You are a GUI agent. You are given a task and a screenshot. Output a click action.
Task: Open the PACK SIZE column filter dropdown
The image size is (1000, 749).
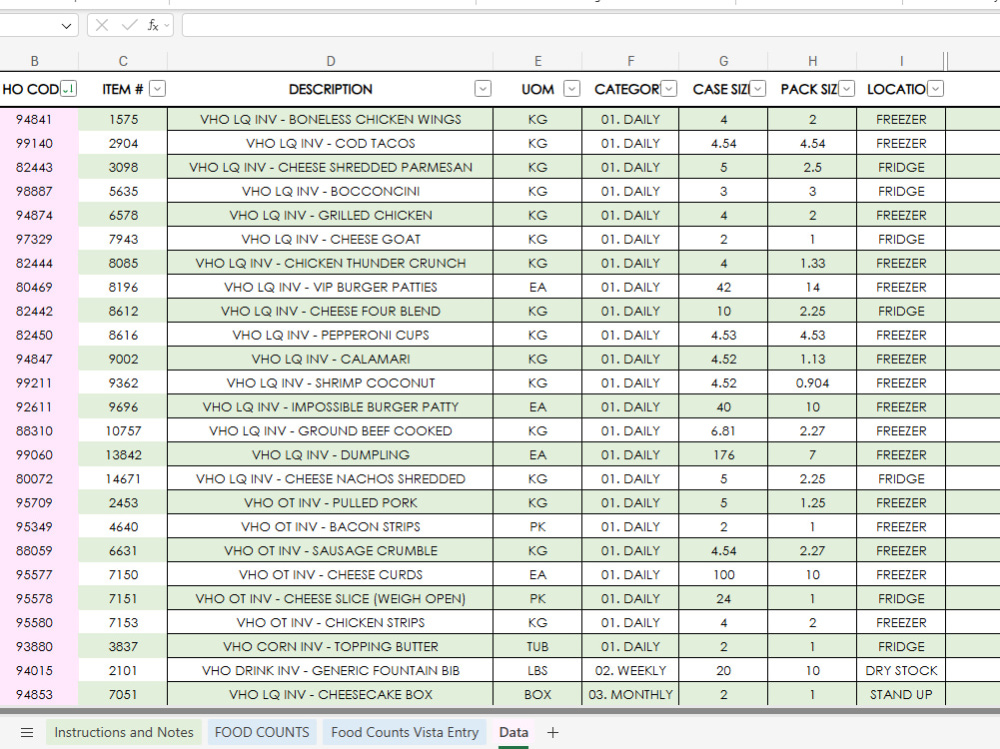846,89
